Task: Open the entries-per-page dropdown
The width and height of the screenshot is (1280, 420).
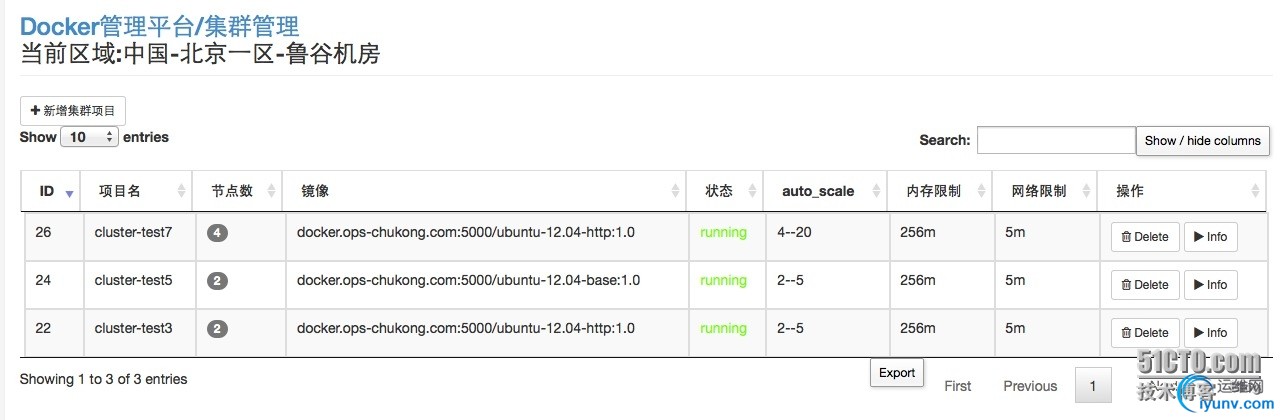Action: click(90, 137)
